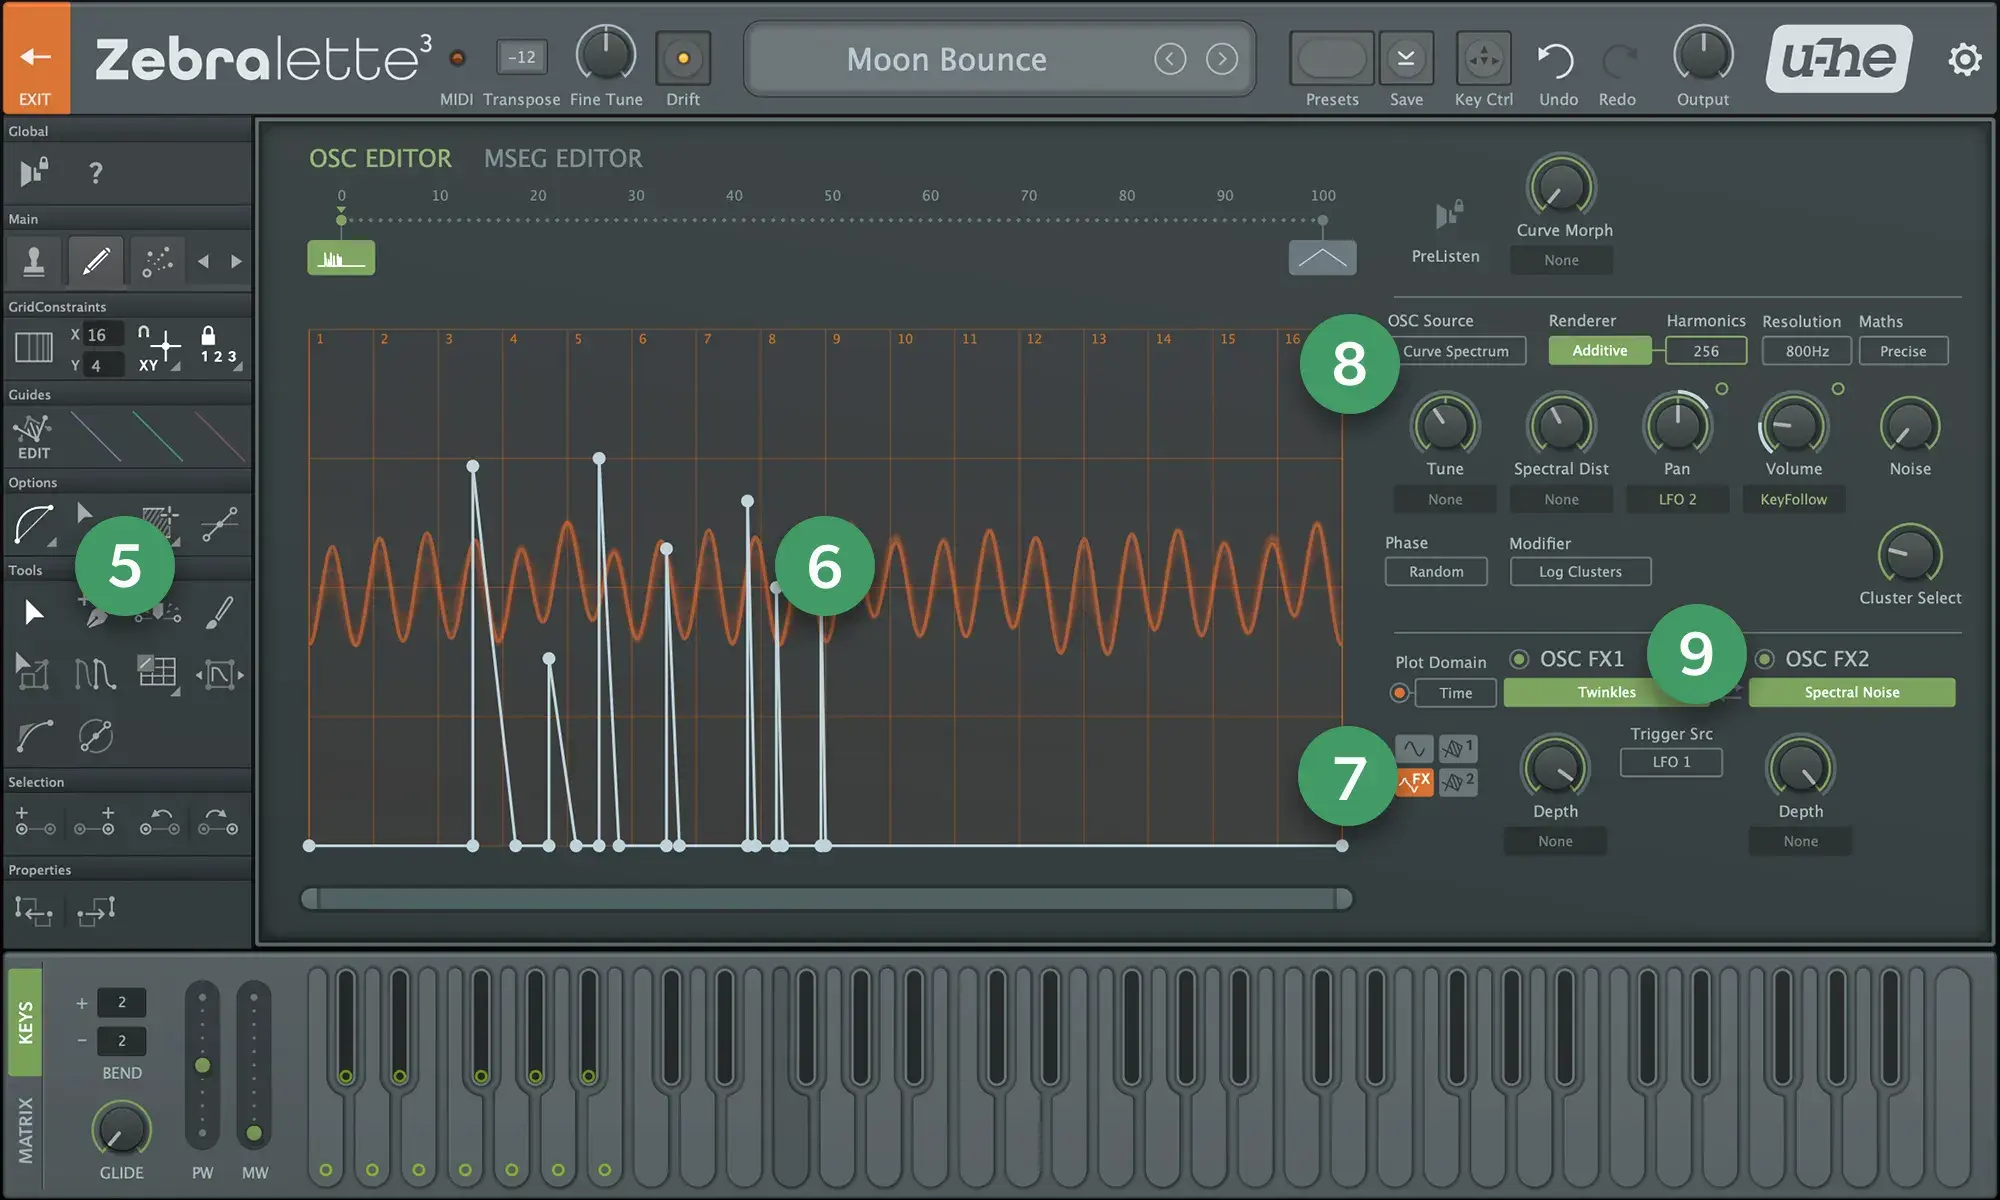The image size is (2000, 1200).
Task: Toggle the OSC FX1 indicator
Action: (1519, 658)
